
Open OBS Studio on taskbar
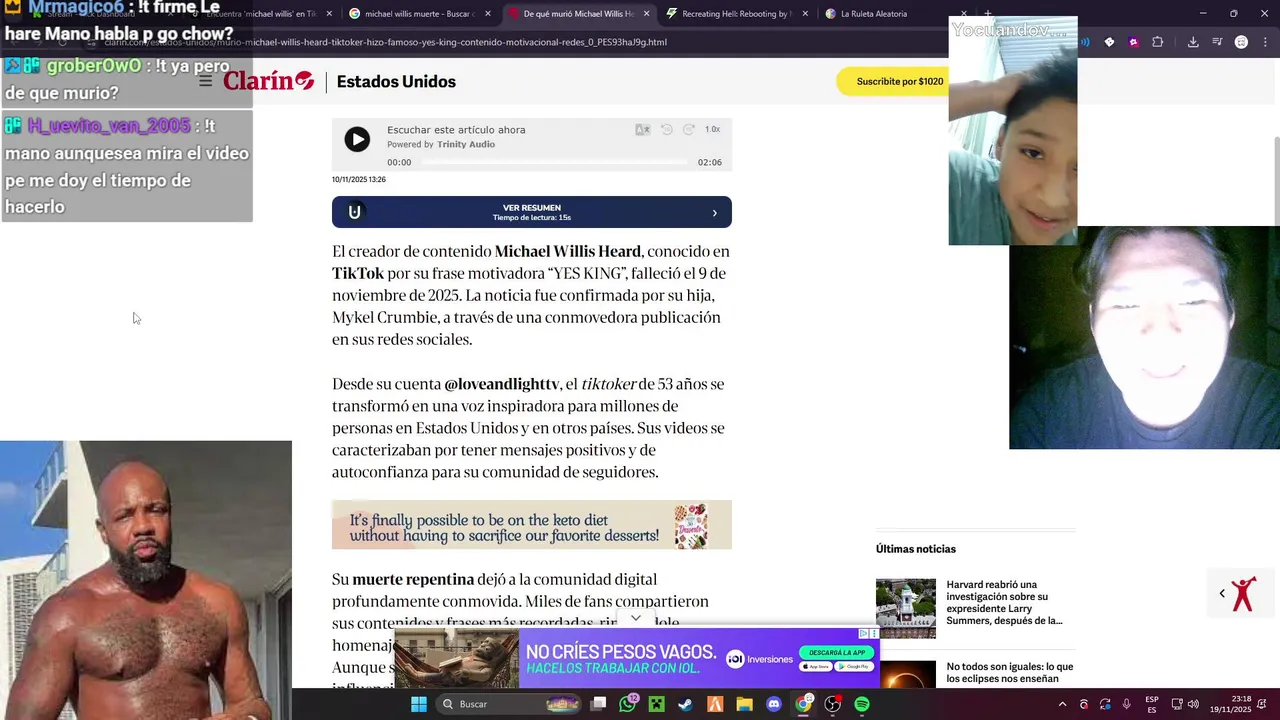[x=832, y=704]
